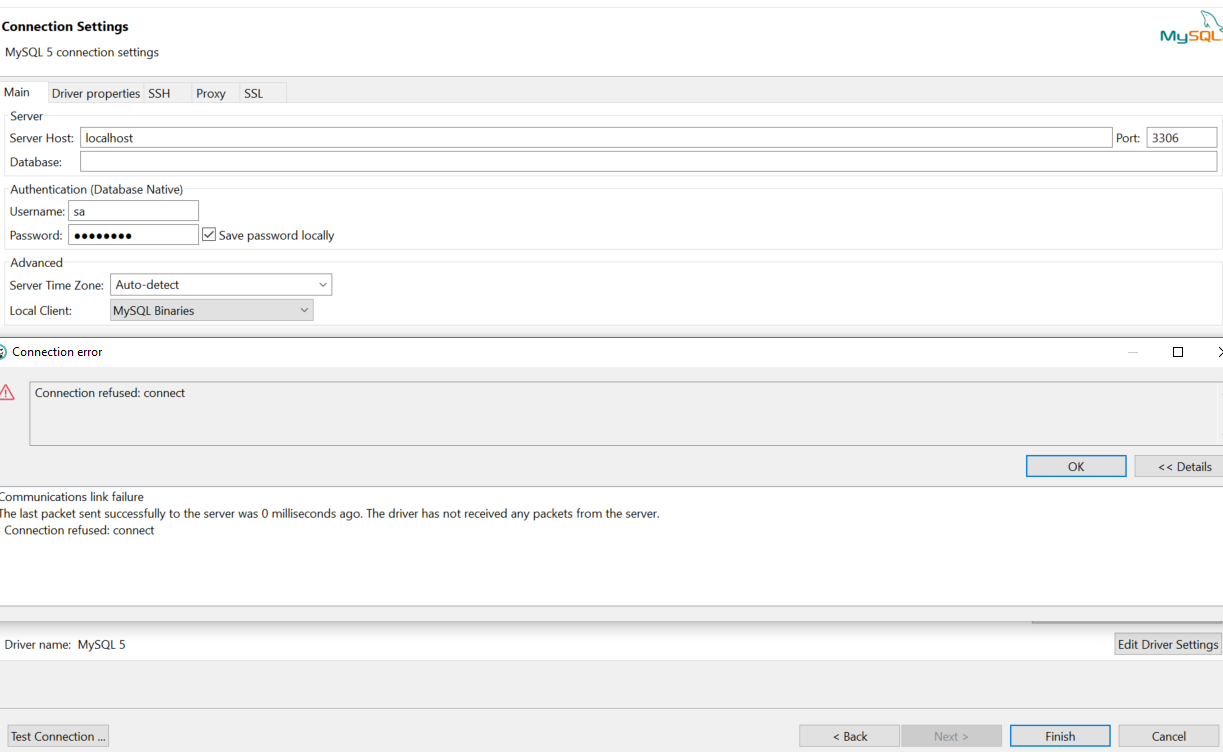Screen dimensions: 1223x752
Task: Click the 'The last packet sent successfully' line
Action: tap(329, 514)
